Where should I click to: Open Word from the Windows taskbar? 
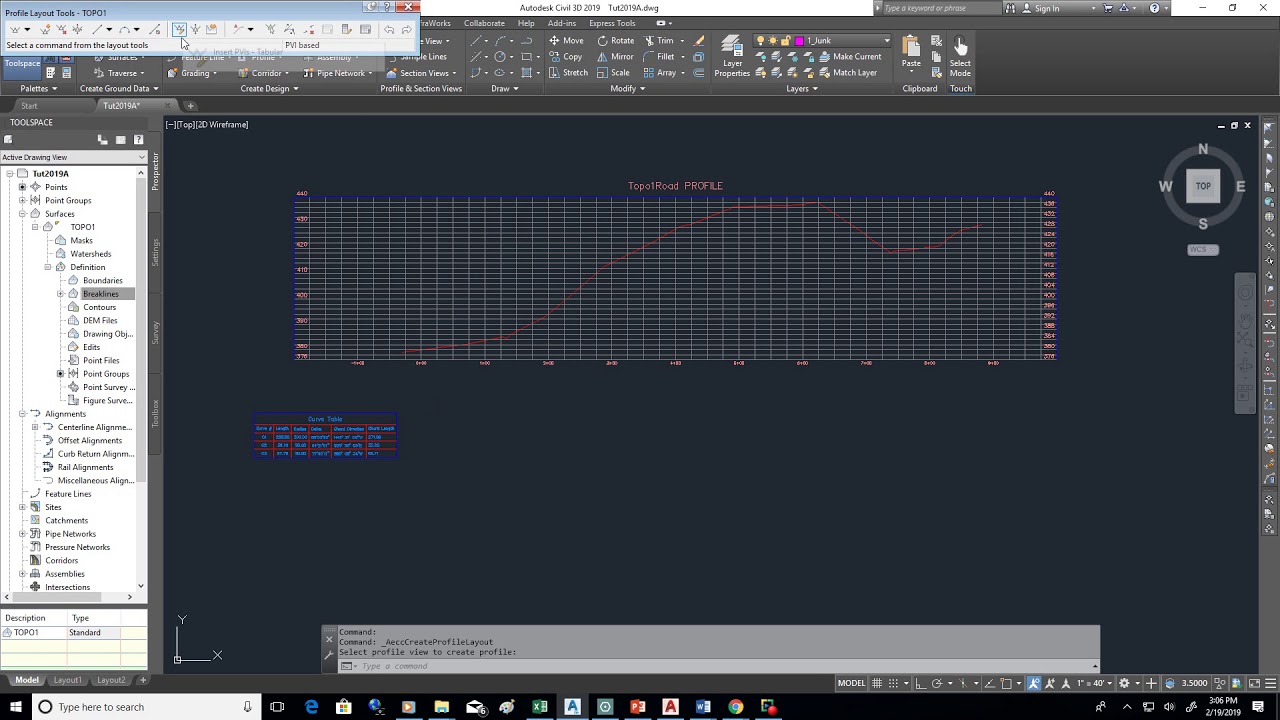pyautogui.click(x=703, y=707)
